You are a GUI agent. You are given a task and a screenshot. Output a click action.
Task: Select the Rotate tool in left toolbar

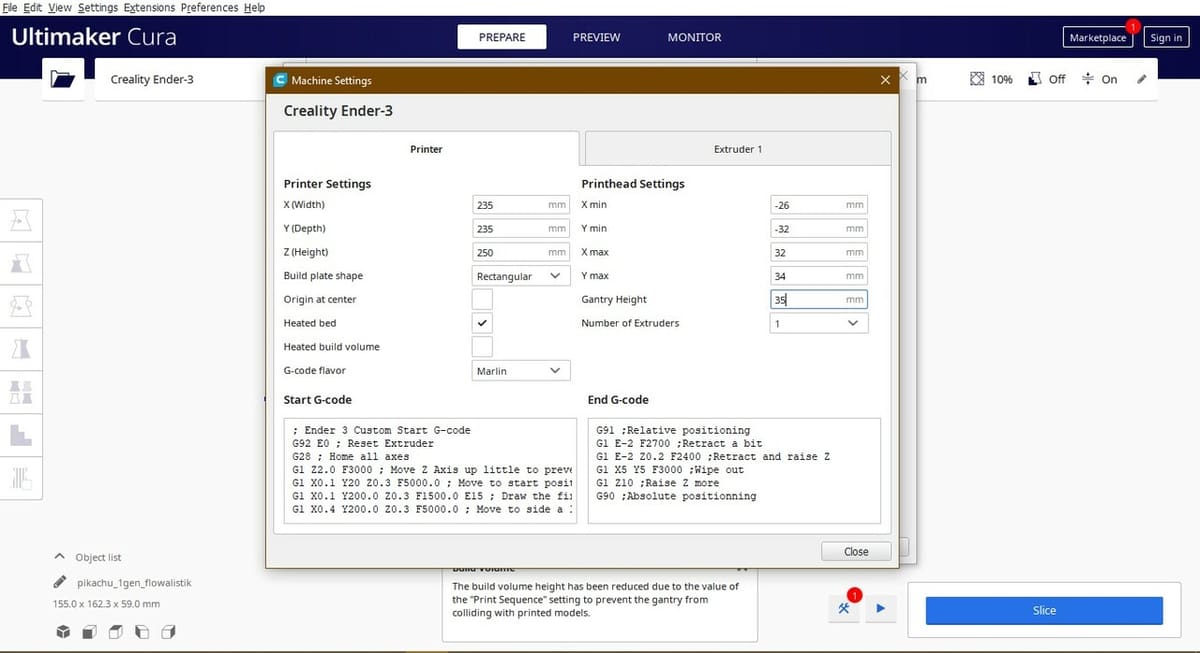pos(20,306)
